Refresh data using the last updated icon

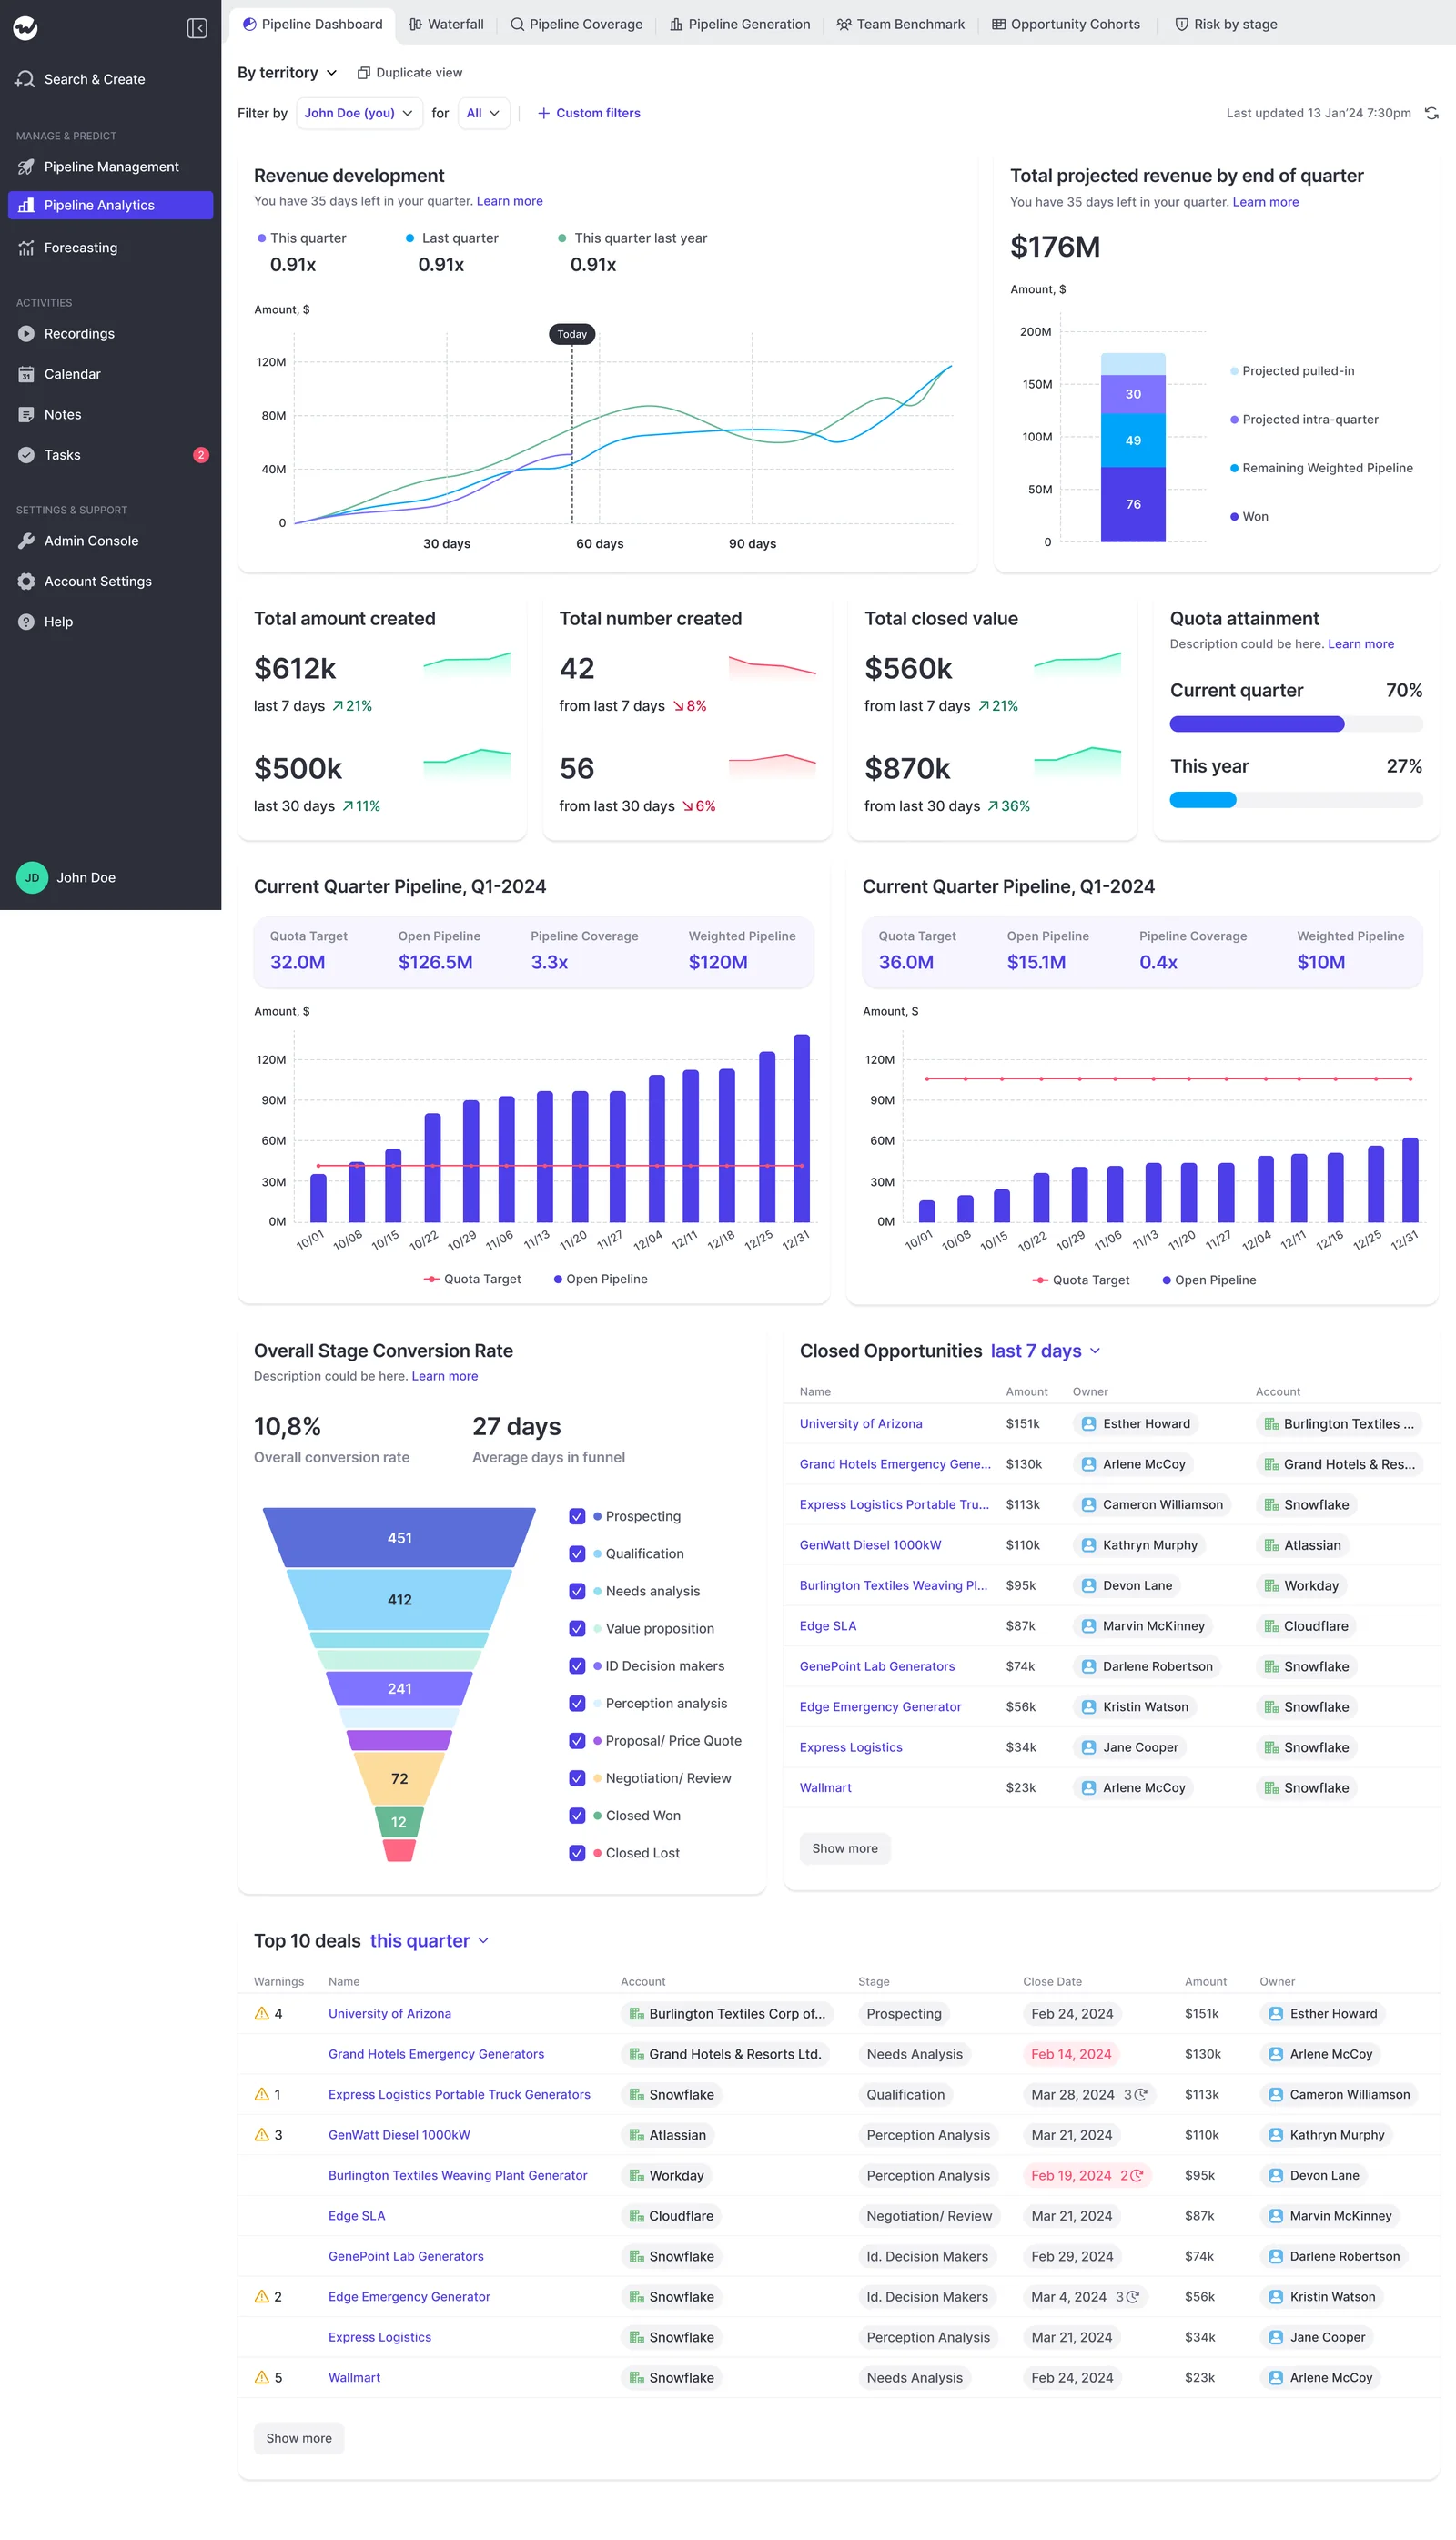tap(1431, 113)
